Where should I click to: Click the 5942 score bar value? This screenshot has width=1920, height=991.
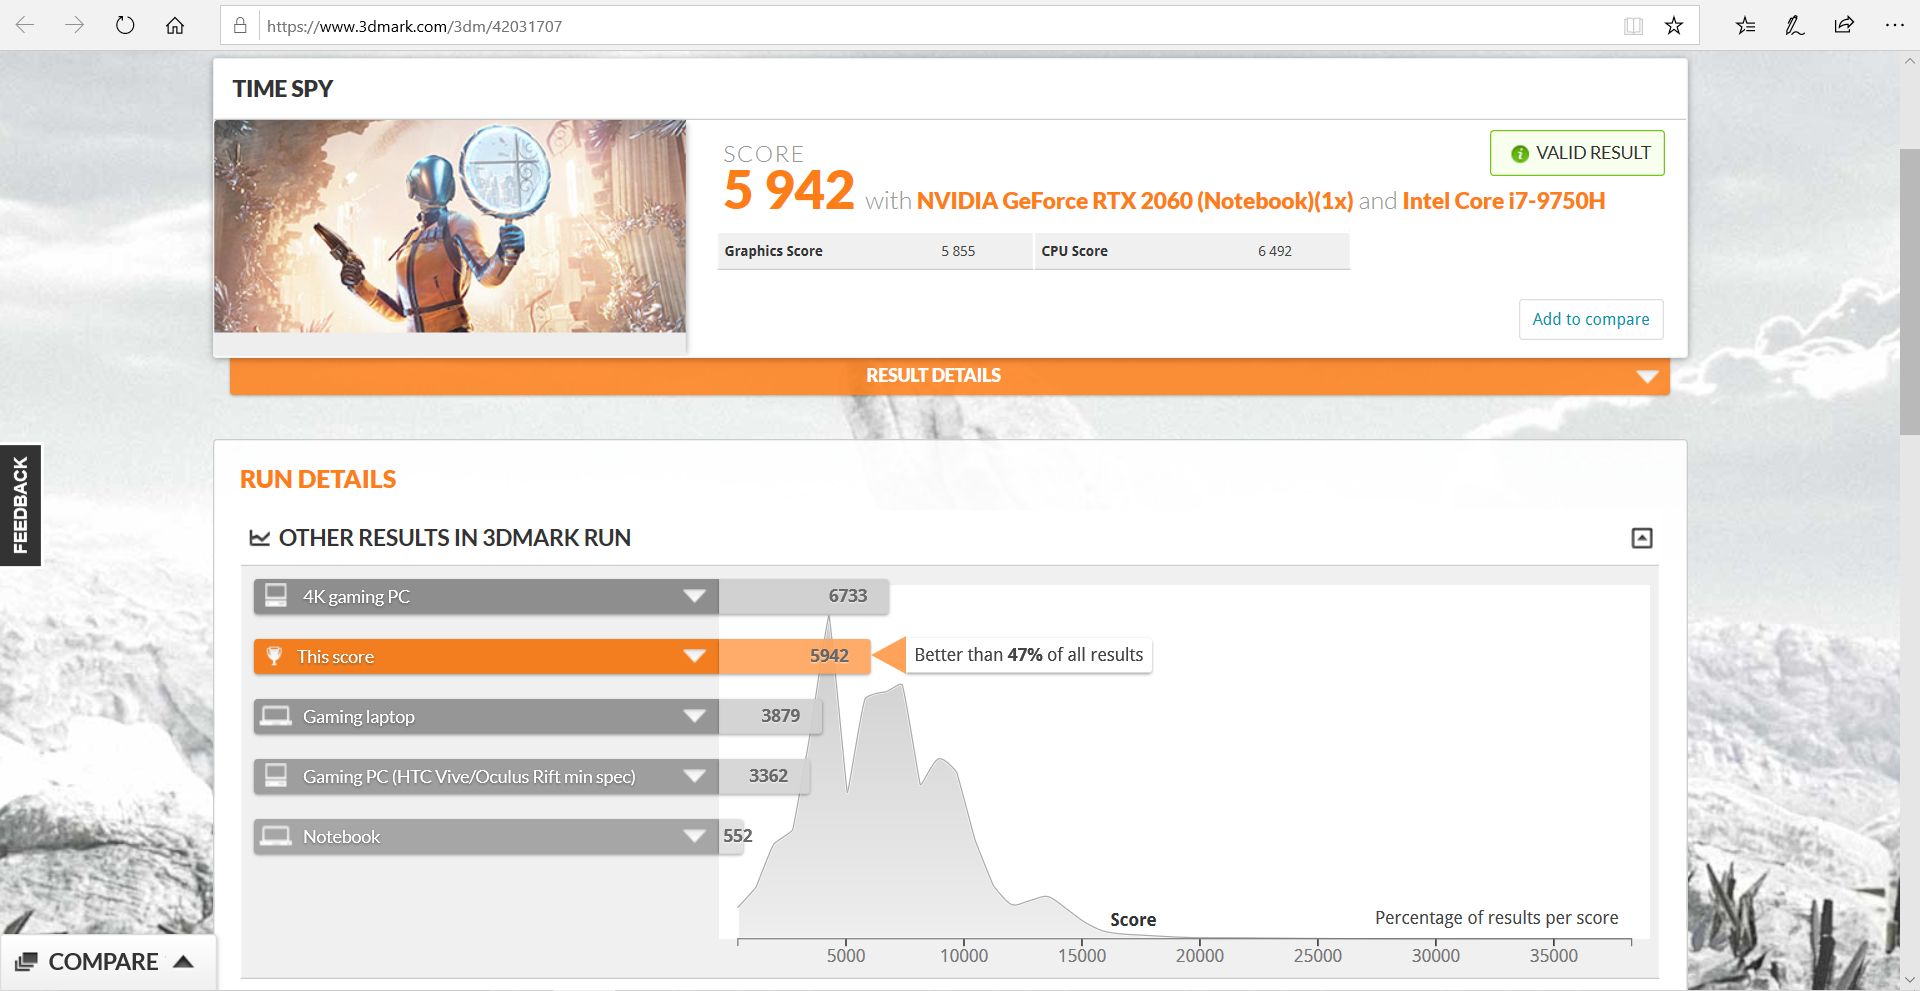(829, 656)
